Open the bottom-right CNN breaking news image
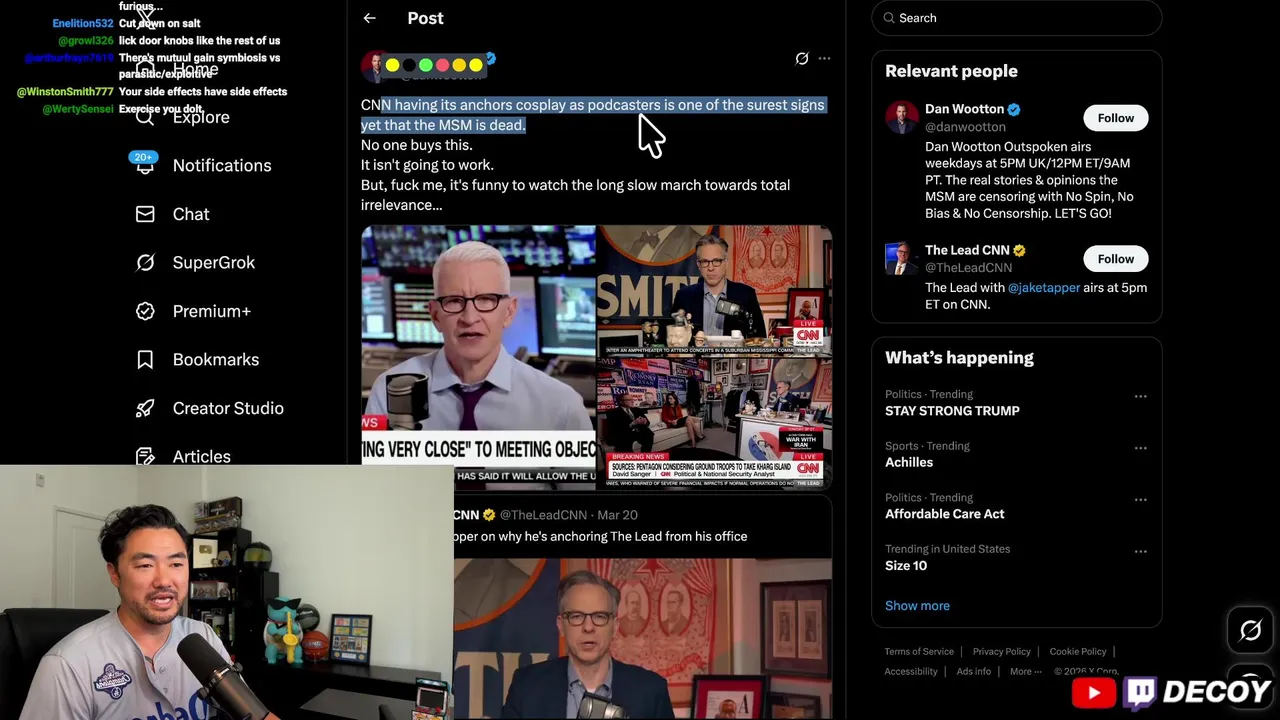Viewport: 1280px width, 720px height. [715, 423]
